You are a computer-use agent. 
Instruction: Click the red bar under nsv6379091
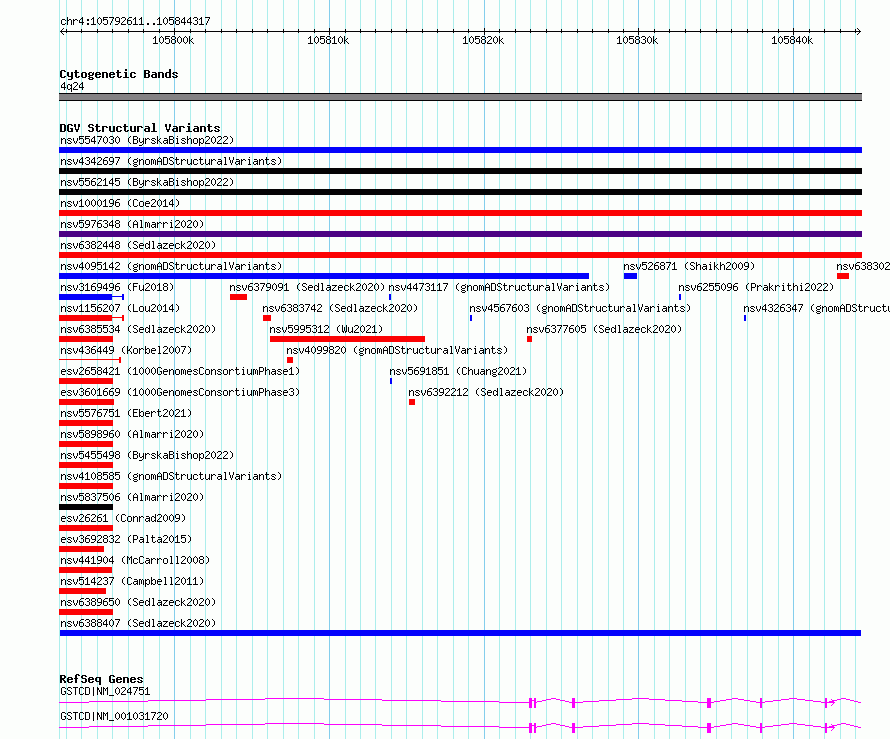(x=238, y=297)
